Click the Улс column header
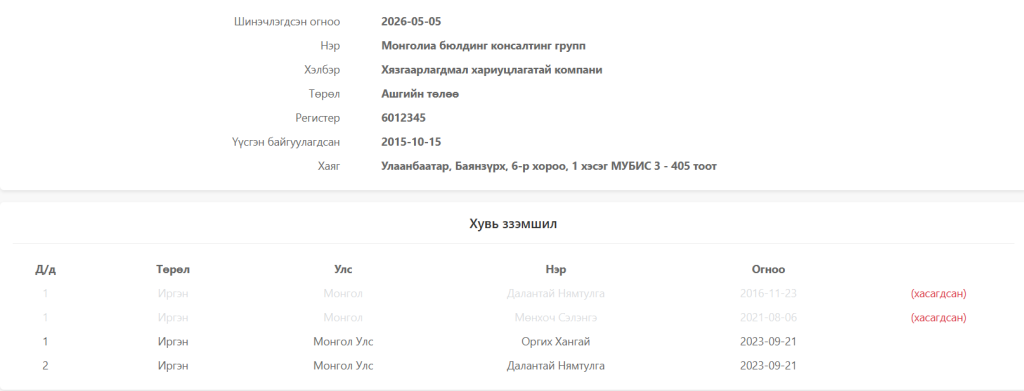The image size is (1024, 391). [x=343, y=269]
